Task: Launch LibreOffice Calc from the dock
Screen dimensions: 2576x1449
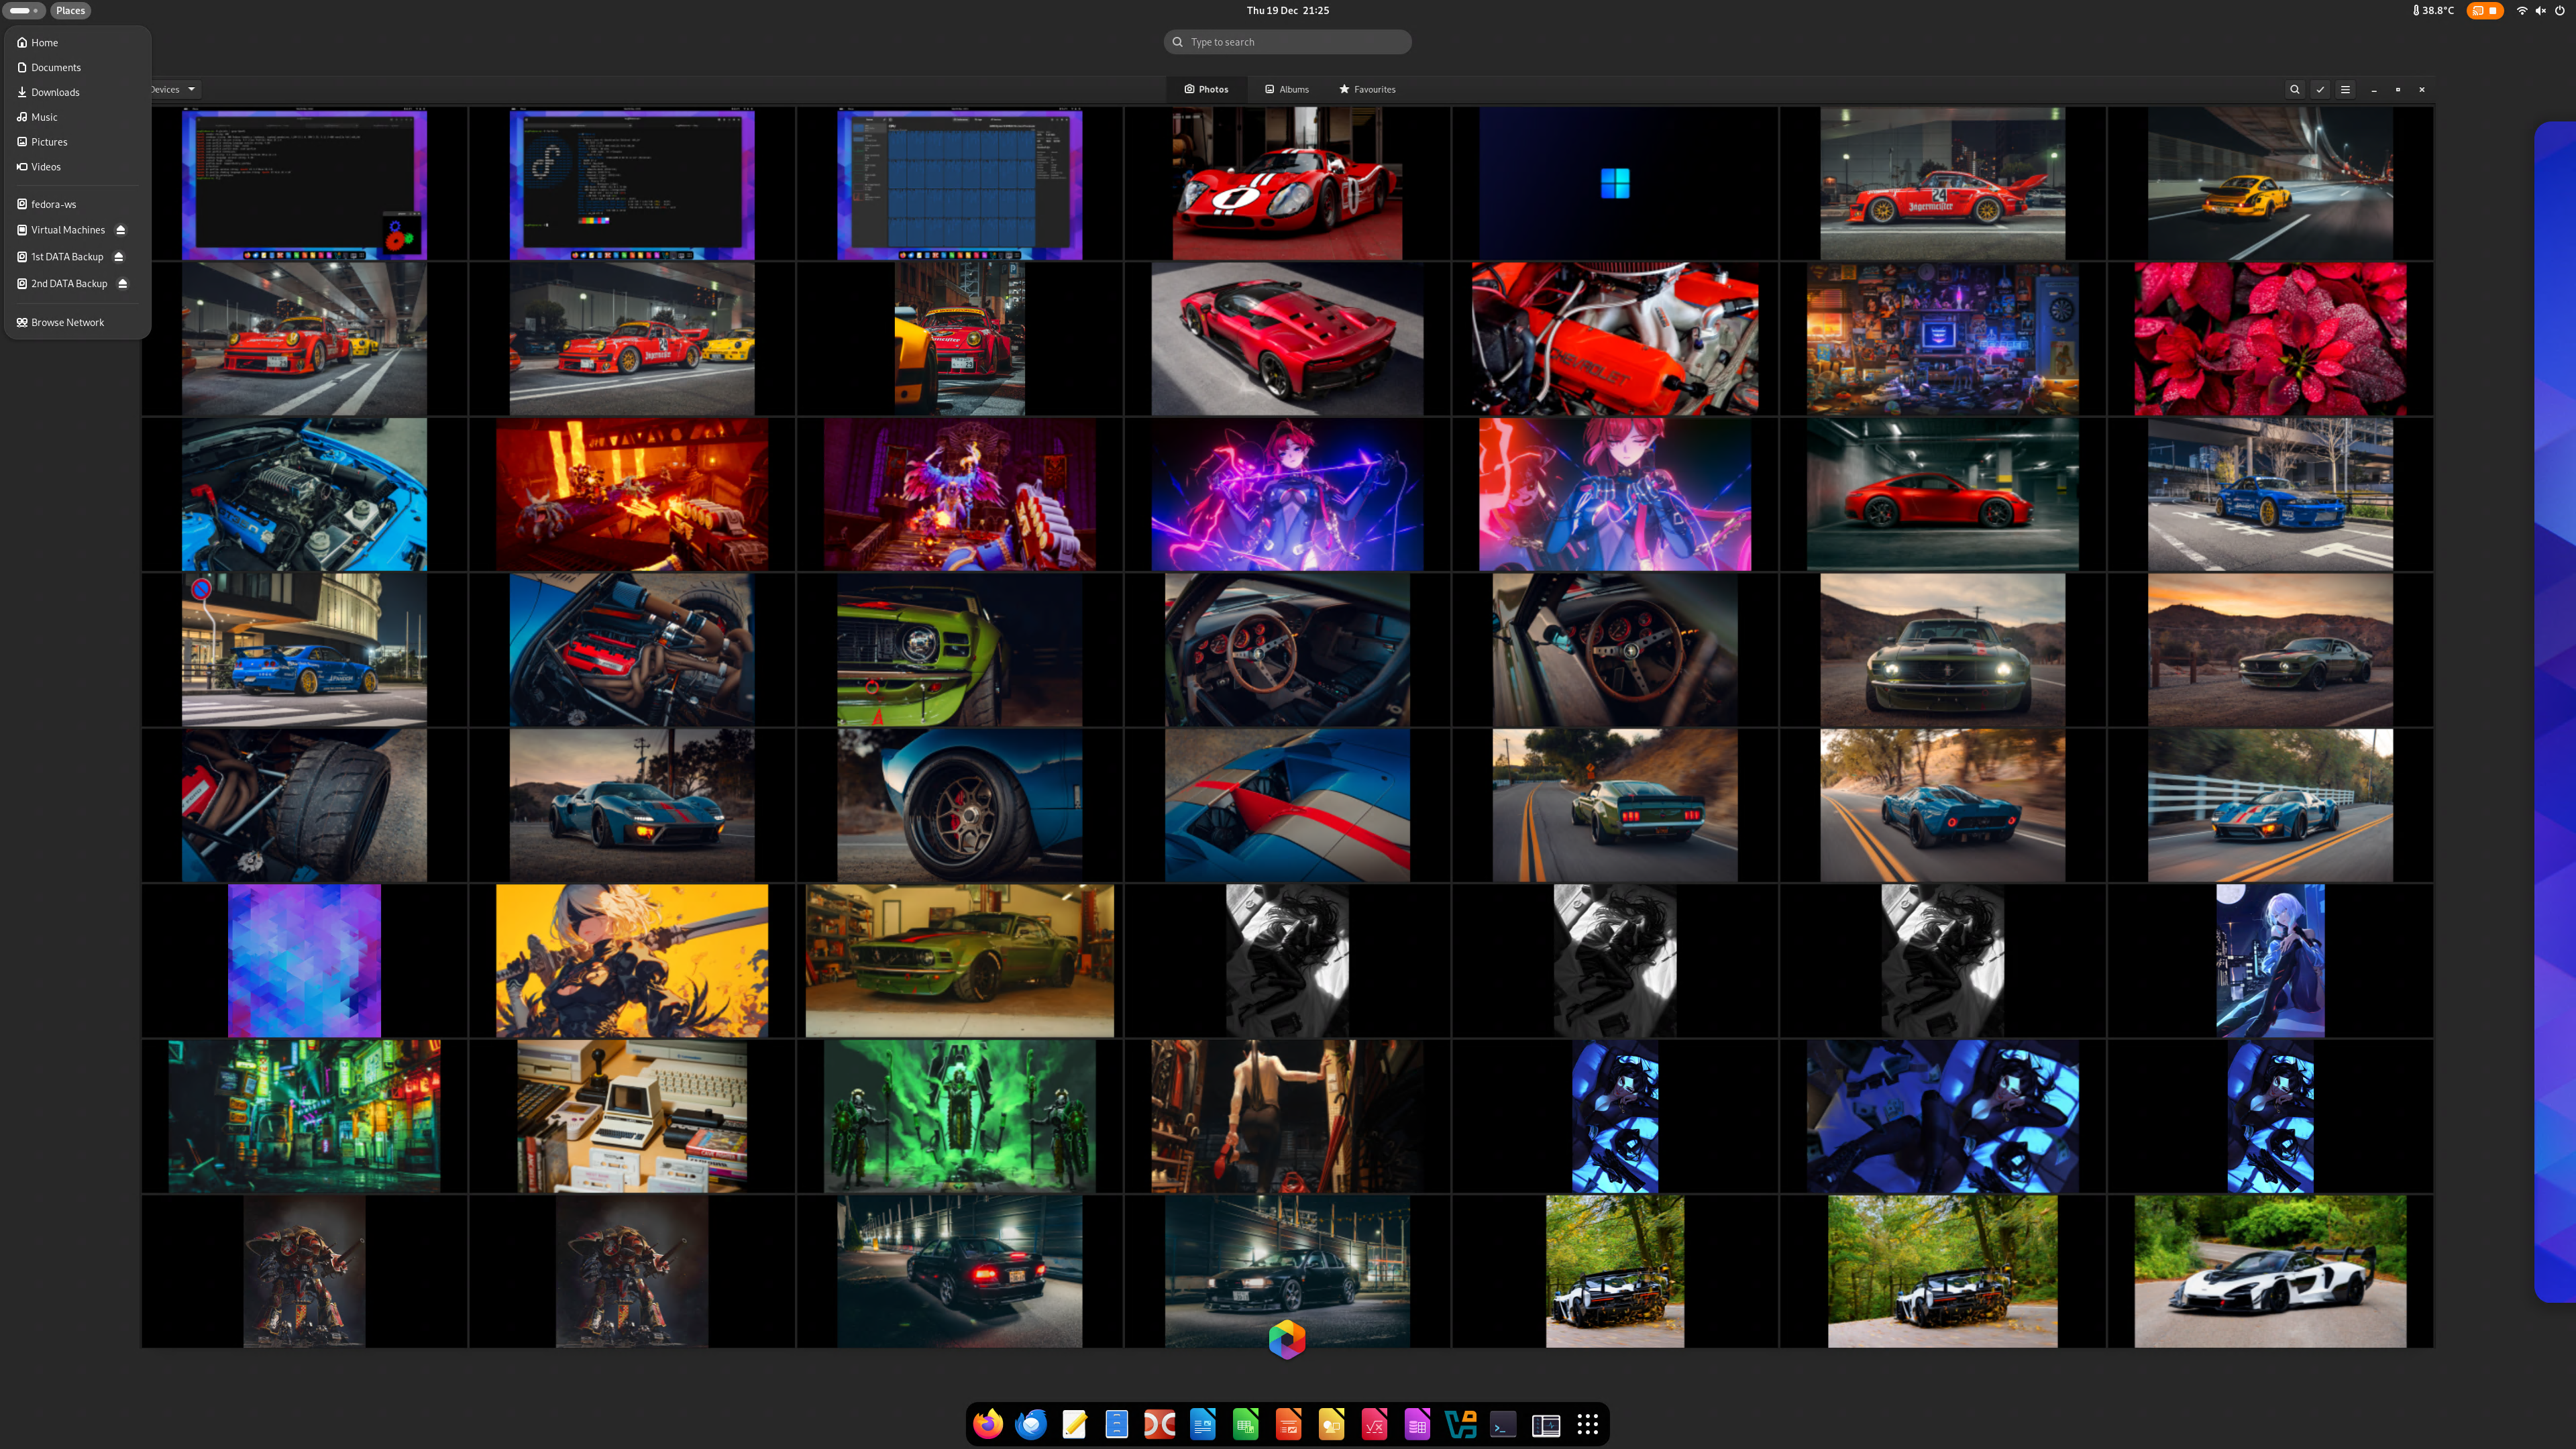Action: [1245, 1424]
